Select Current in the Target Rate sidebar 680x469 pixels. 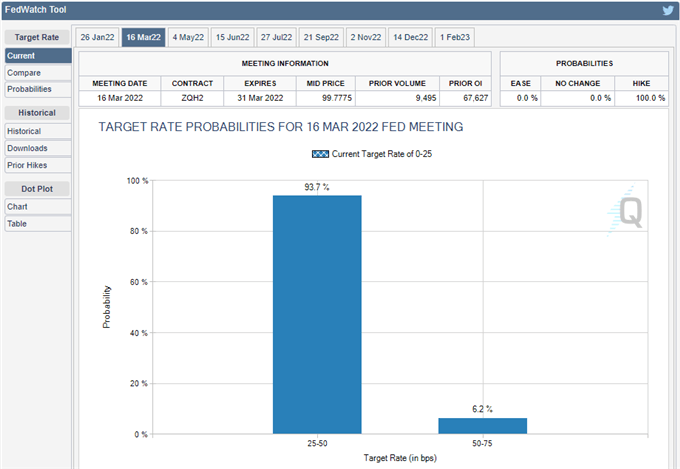pos(38,56)
